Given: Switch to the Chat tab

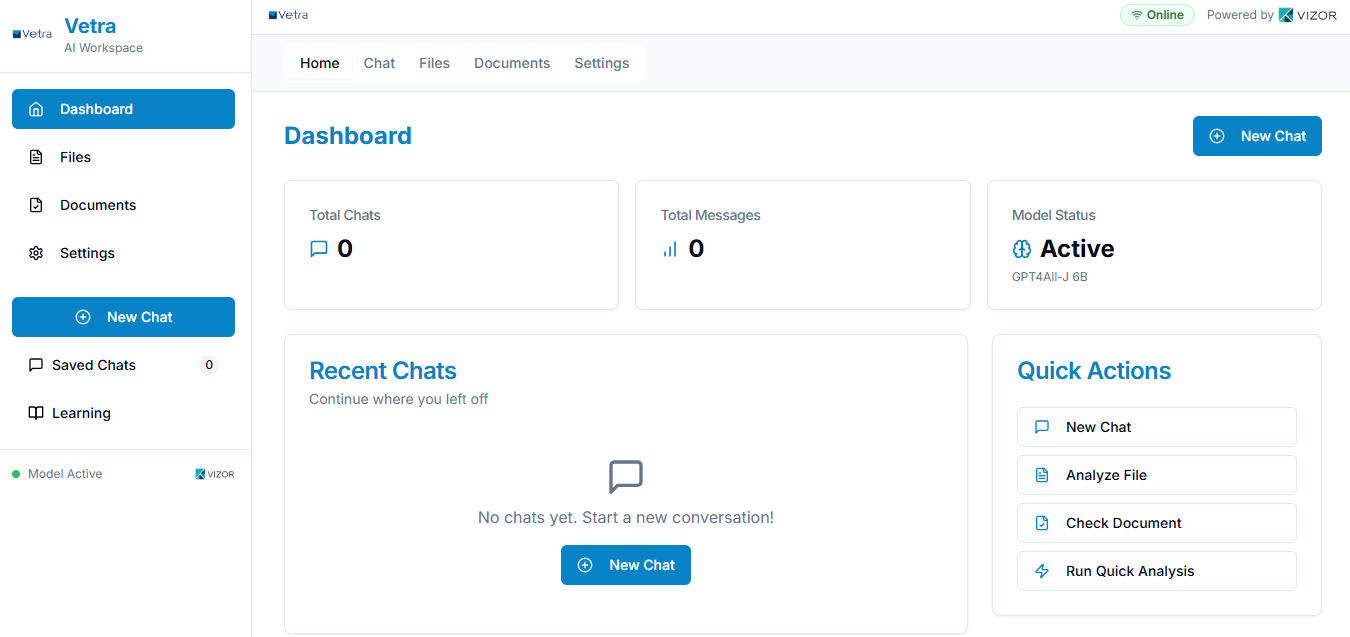Looking at the screenshot, I should coord(379,63).
